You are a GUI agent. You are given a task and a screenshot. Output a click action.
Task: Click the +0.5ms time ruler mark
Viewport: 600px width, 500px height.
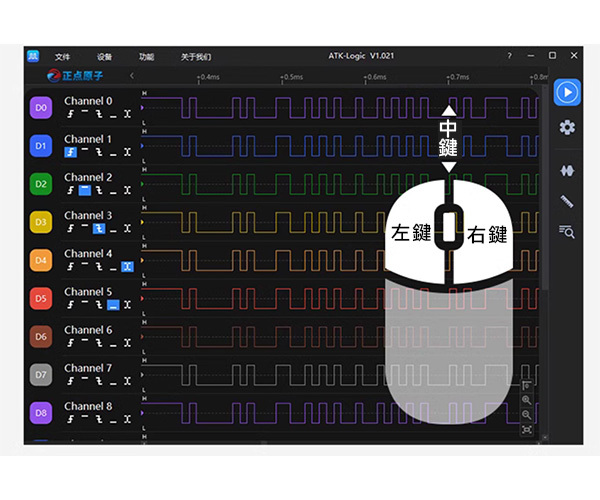(x=292, y=77)
